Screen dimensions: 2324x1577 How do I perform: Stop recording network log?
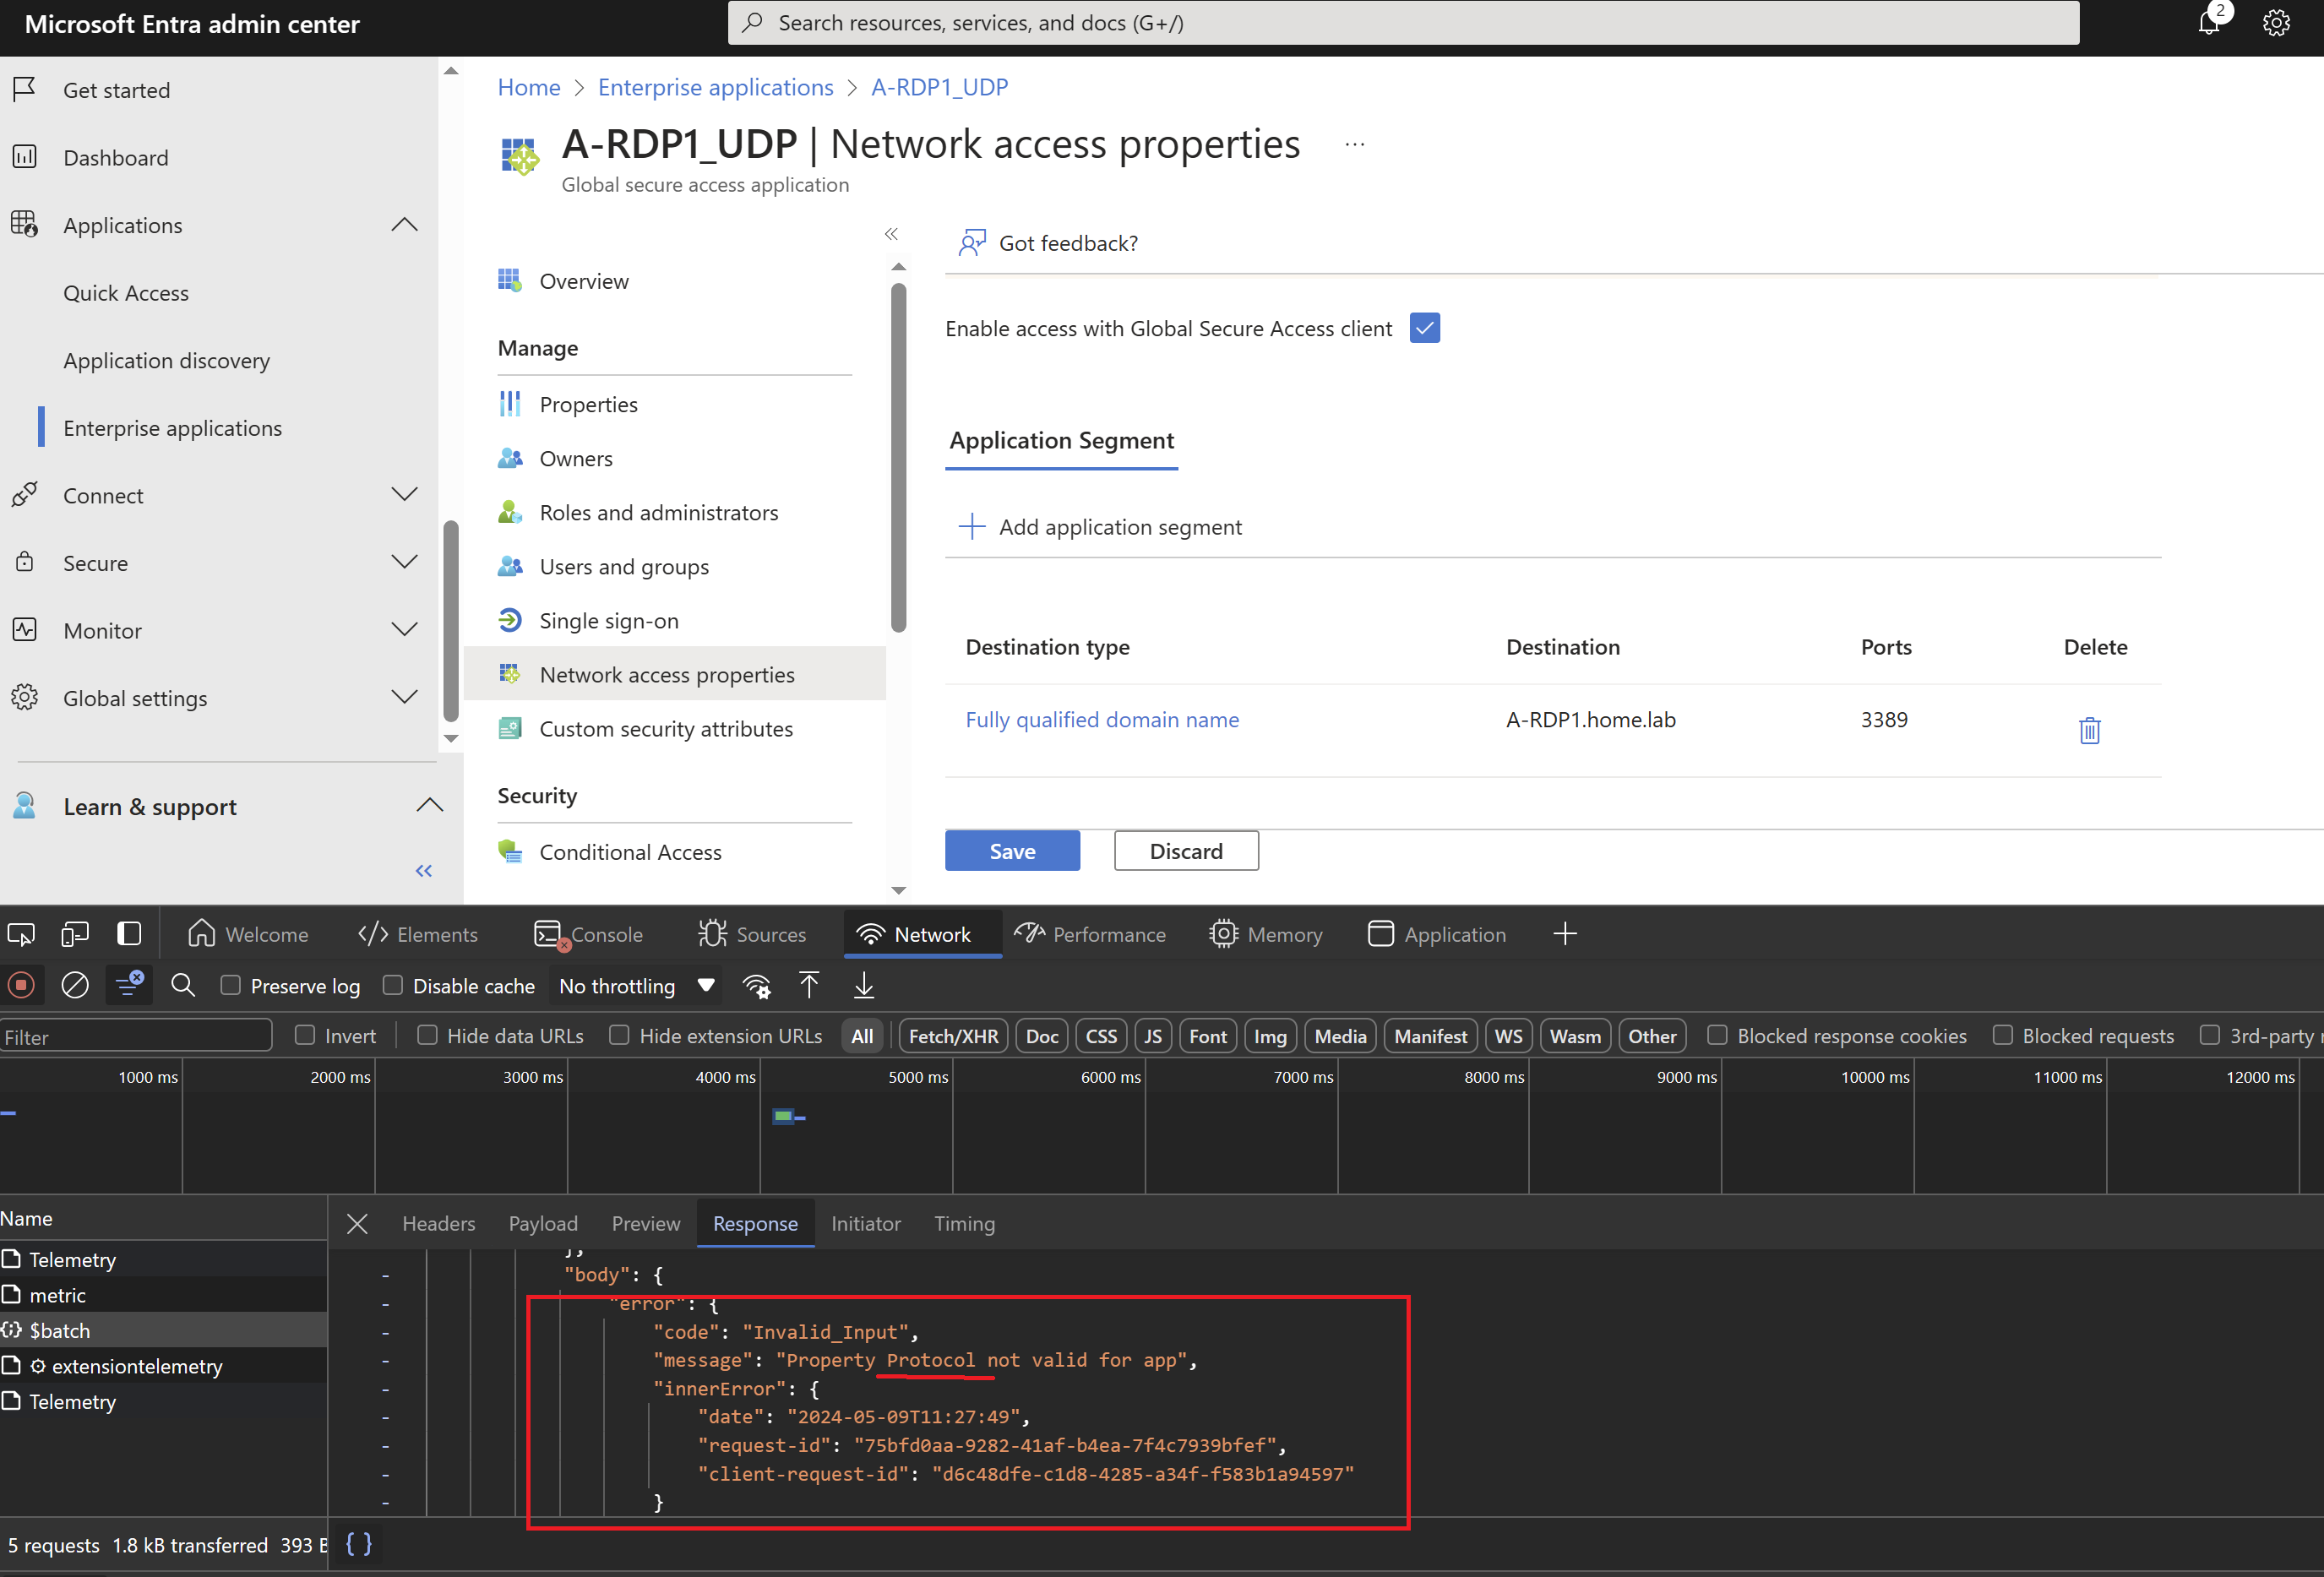pyautogui.click(x=21, y=986)
